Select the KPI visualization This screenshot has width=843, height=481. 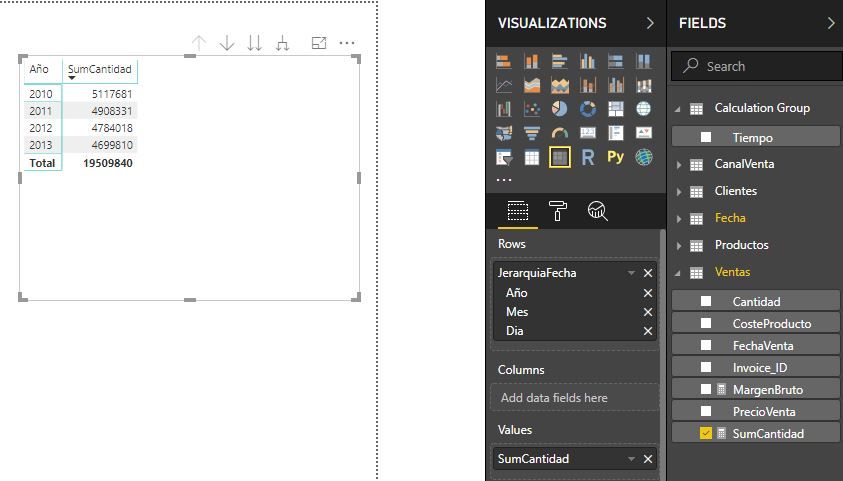pyautogui.click(x=644, y=133)
